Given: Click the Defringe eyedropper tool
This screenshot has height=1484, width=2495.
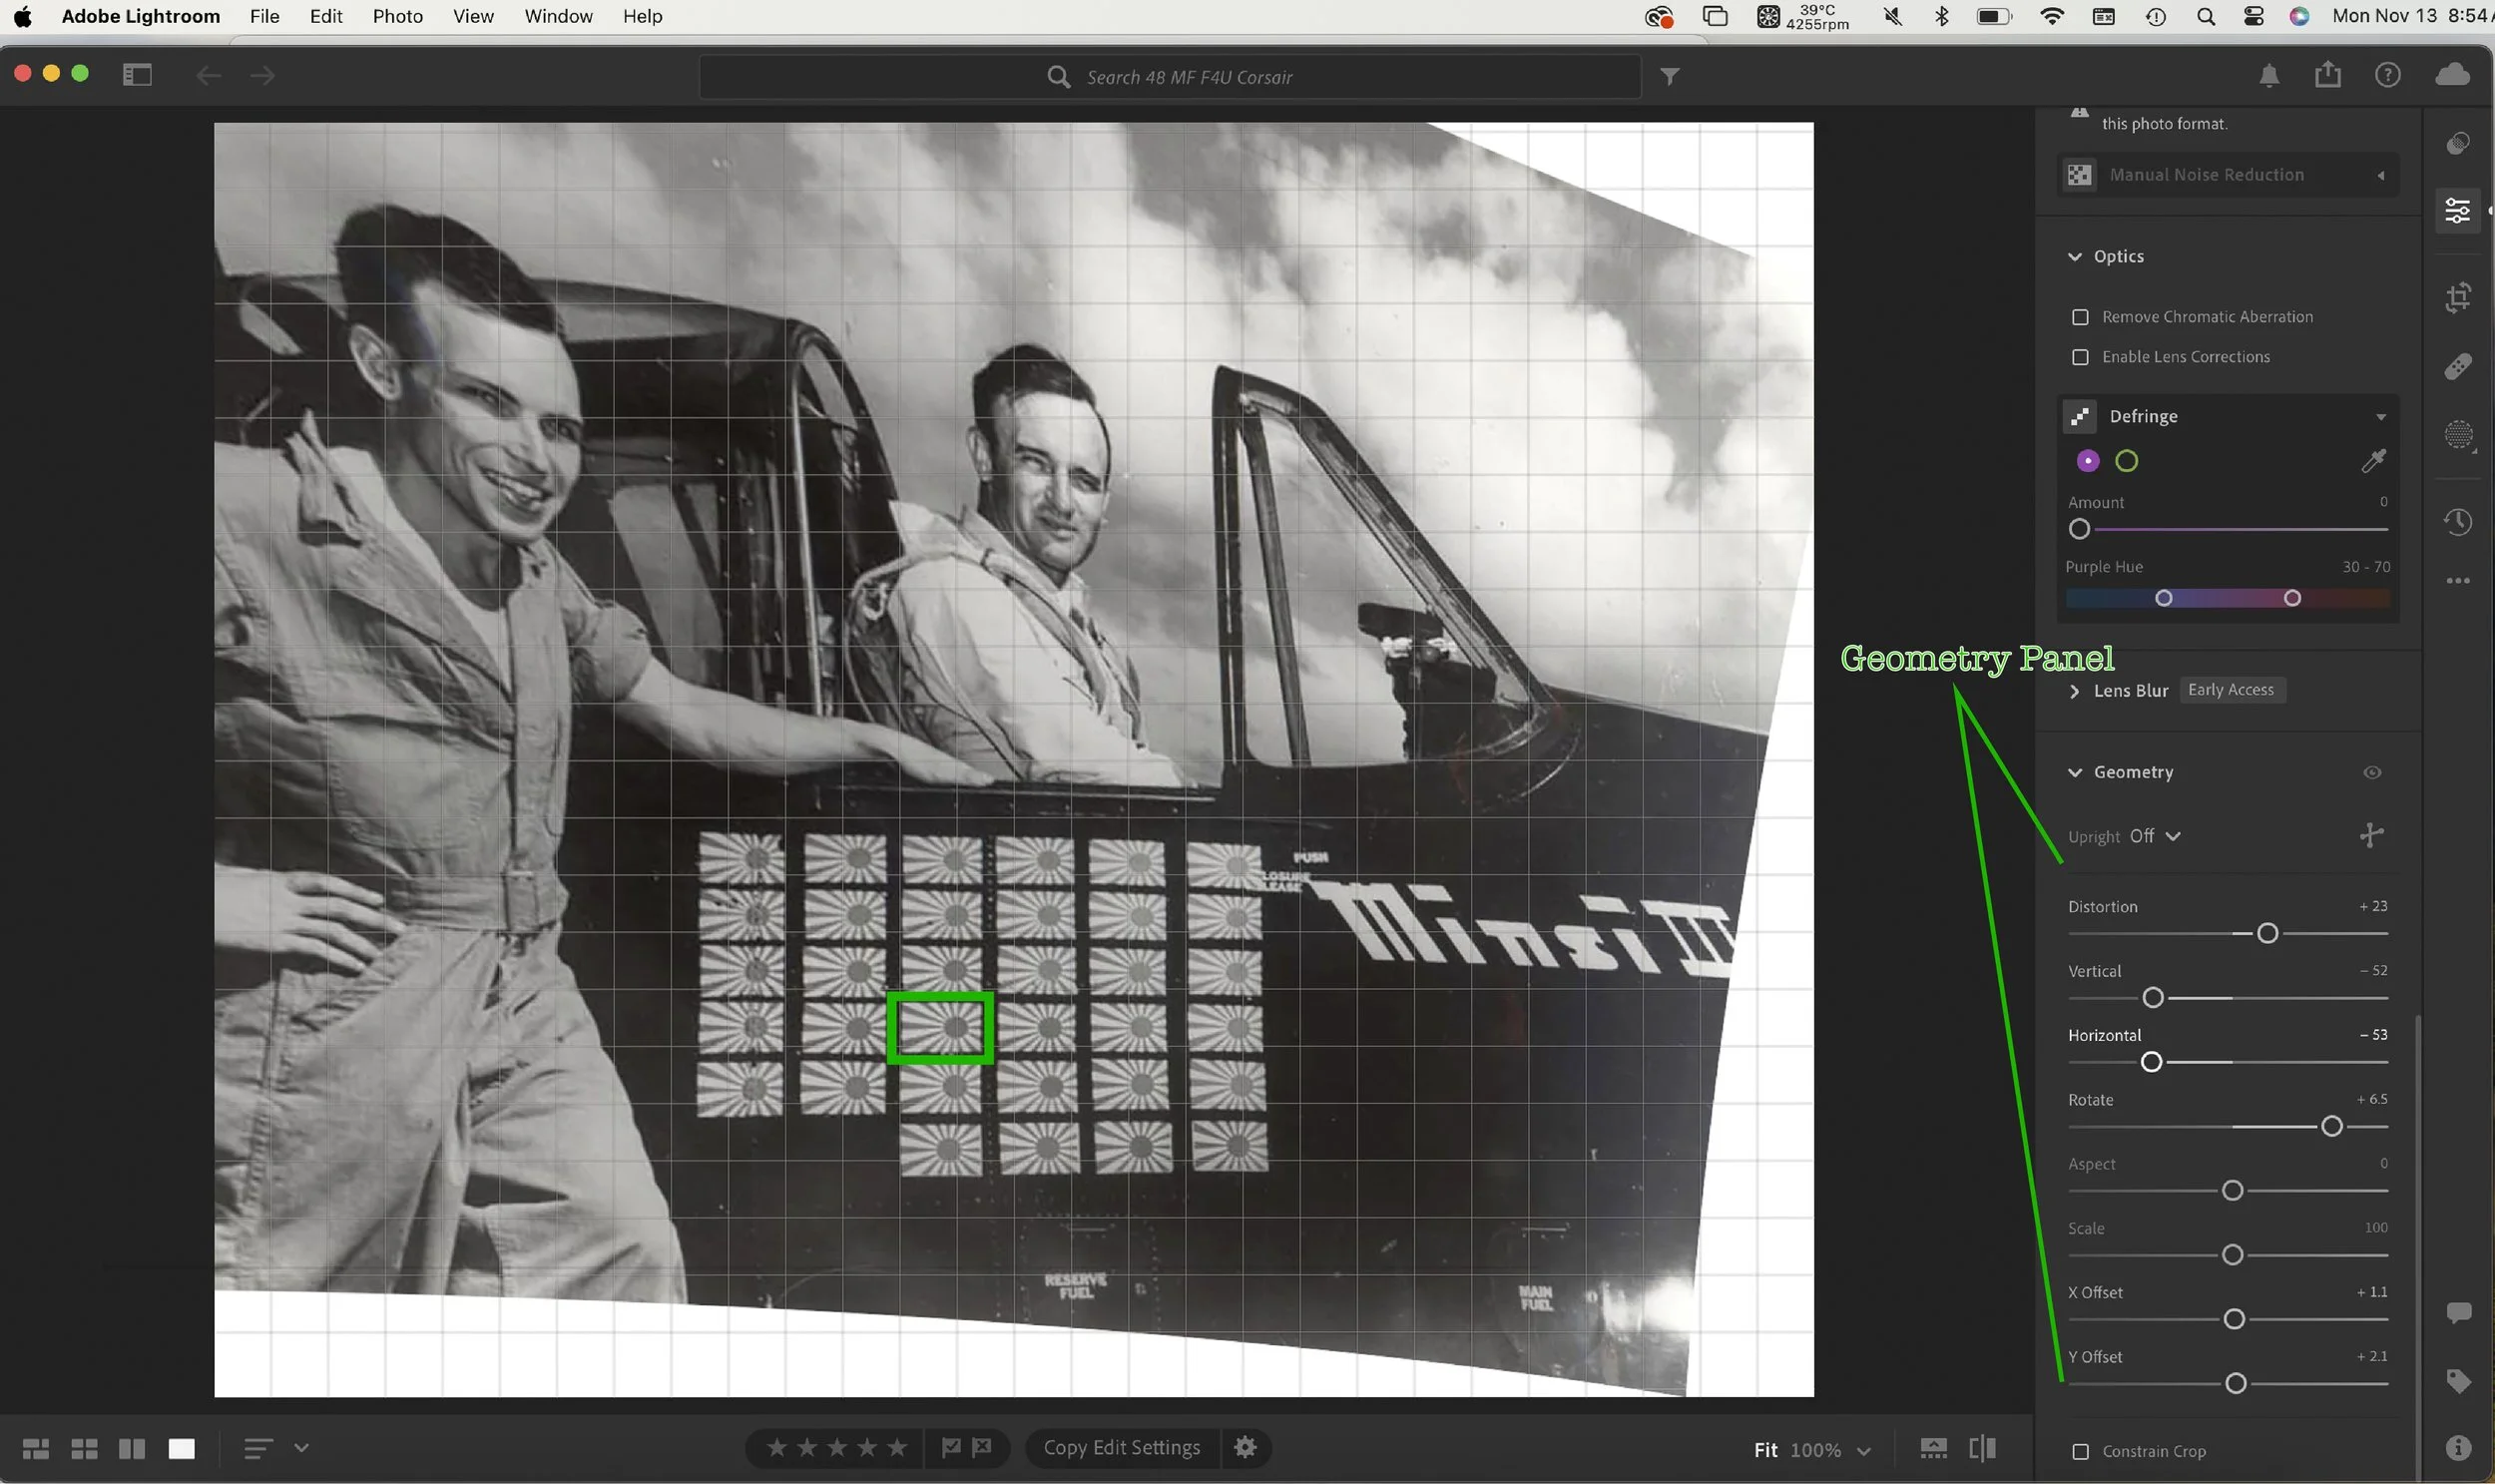Looking at the screenshot, I should point(2373,461).
